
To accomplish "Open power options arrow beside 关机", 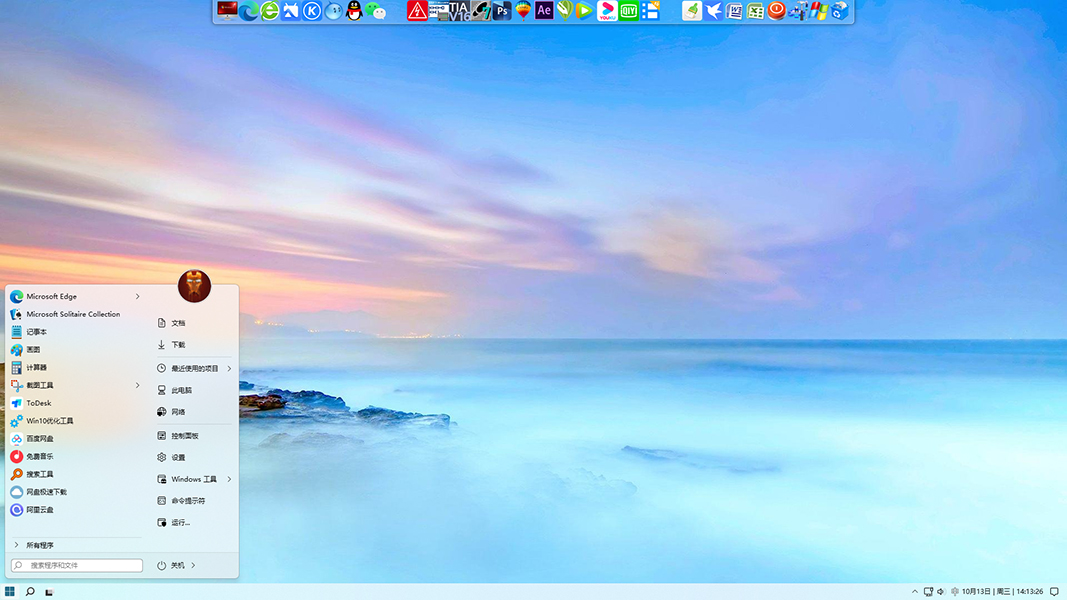I will [193, 566].
